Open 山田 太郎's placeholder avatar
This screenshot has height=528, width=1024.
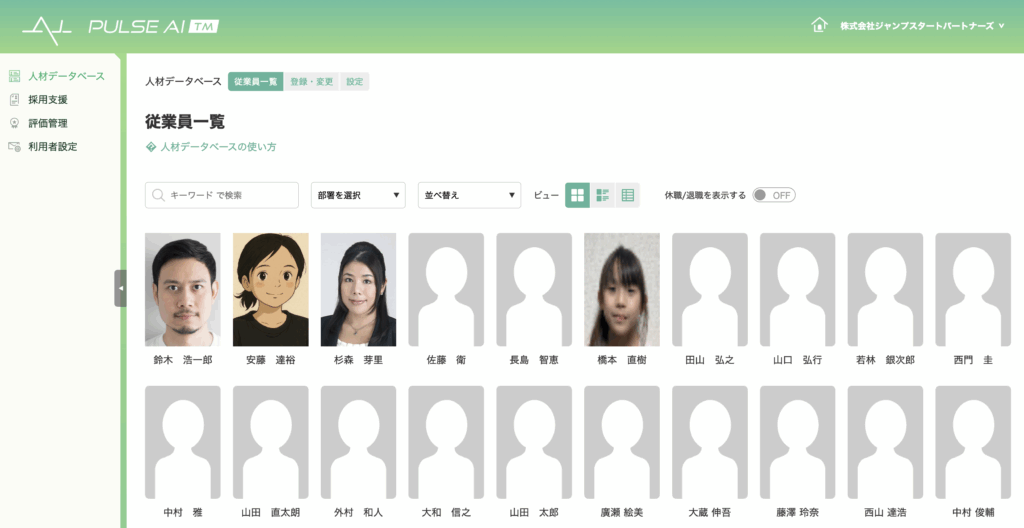point(534,442)
